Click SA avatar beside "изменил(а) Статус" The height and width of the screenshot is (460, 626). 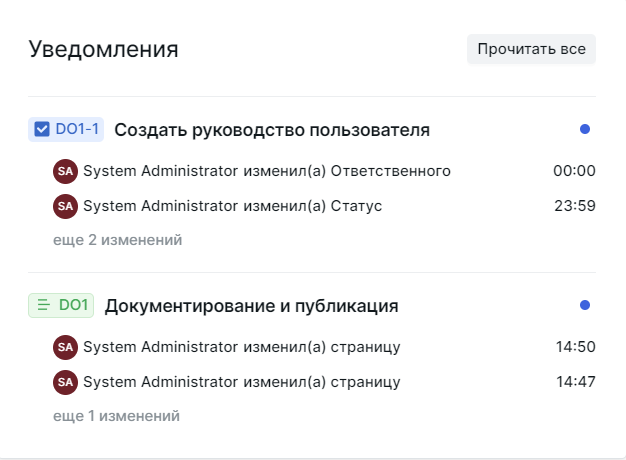coord(65,206)
